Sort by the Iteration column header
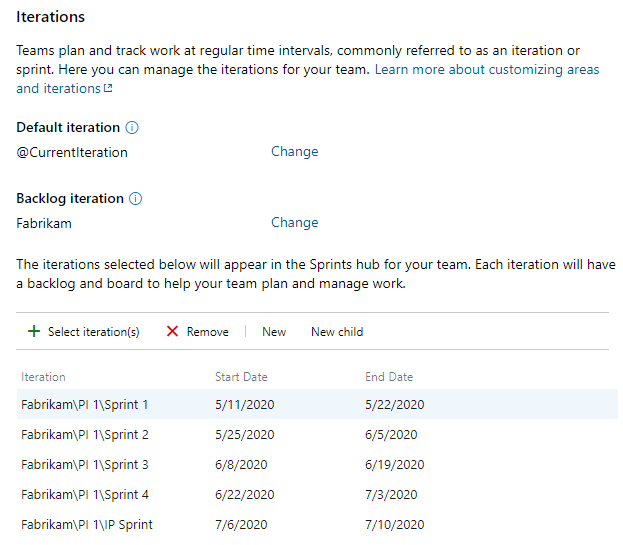This screenshot has width=623, height=545. point(43,377)
